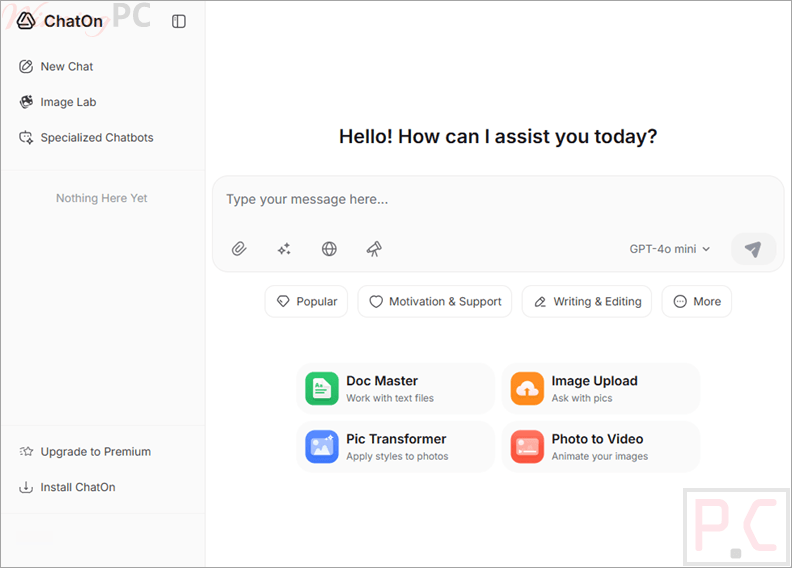
Task: Expand the More categories chip
Action: click(697, 301)
